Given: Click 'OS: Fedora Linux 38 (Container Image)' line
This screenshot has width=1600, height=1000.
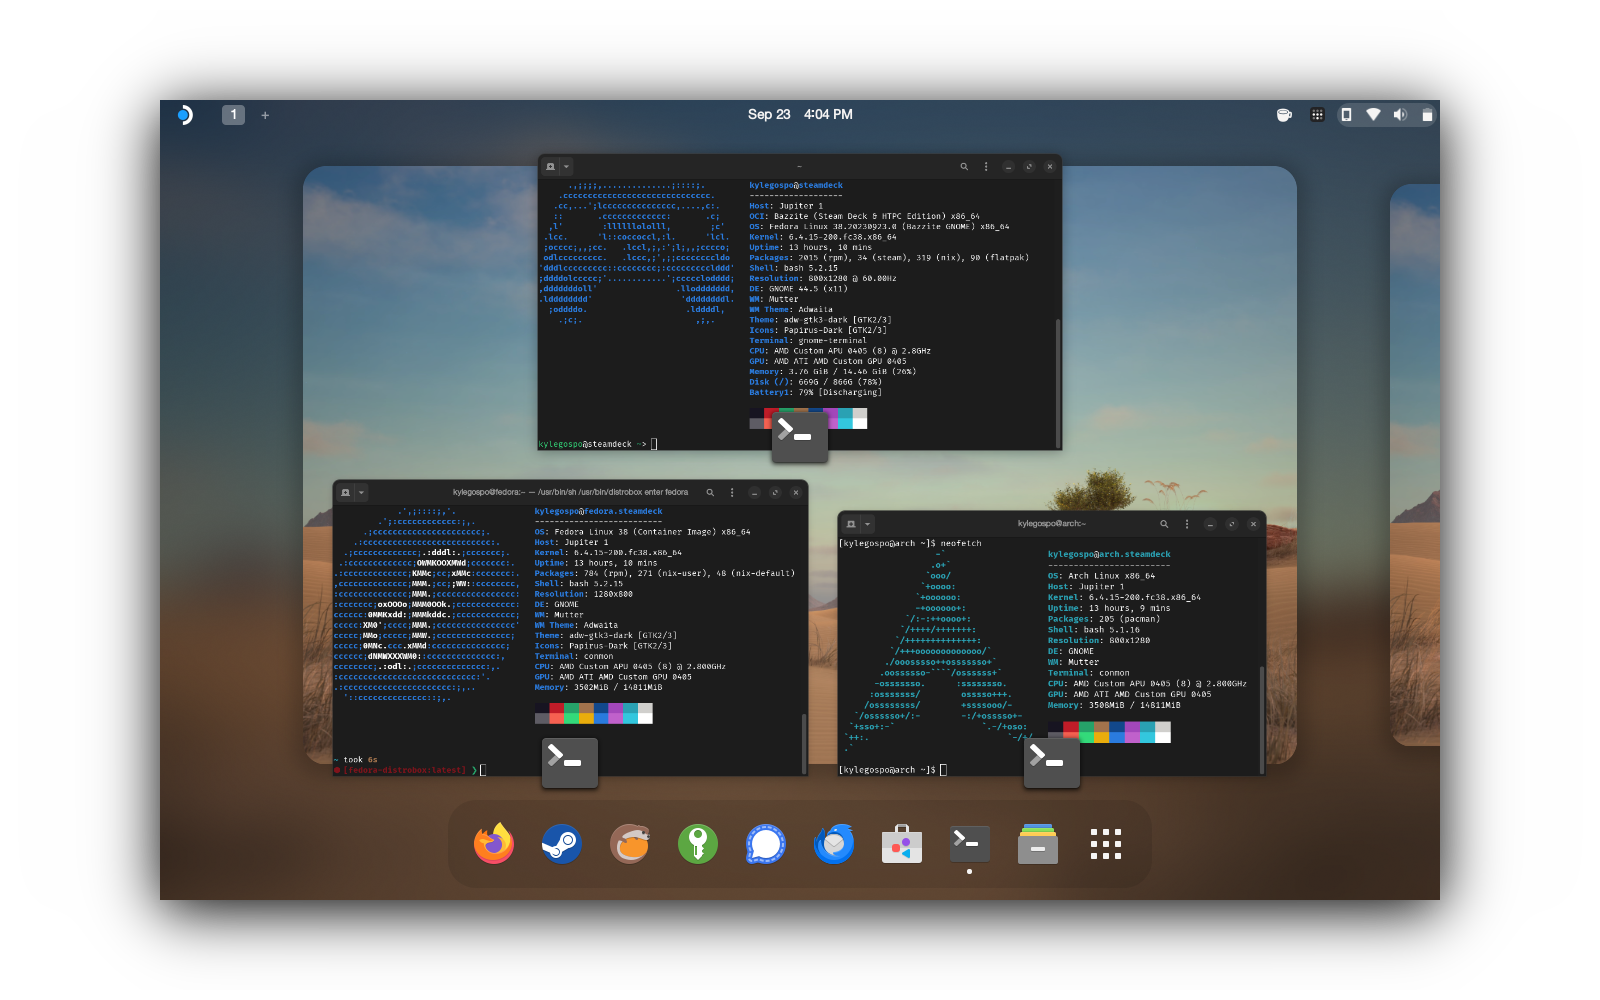Looking at the screenshot, I should (x=642, y=532).
